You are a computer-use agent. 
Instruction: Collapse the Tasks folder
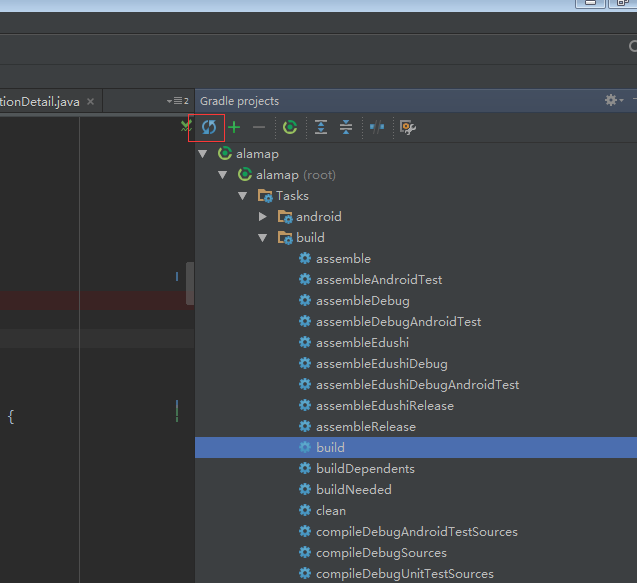tap(243, 196)
